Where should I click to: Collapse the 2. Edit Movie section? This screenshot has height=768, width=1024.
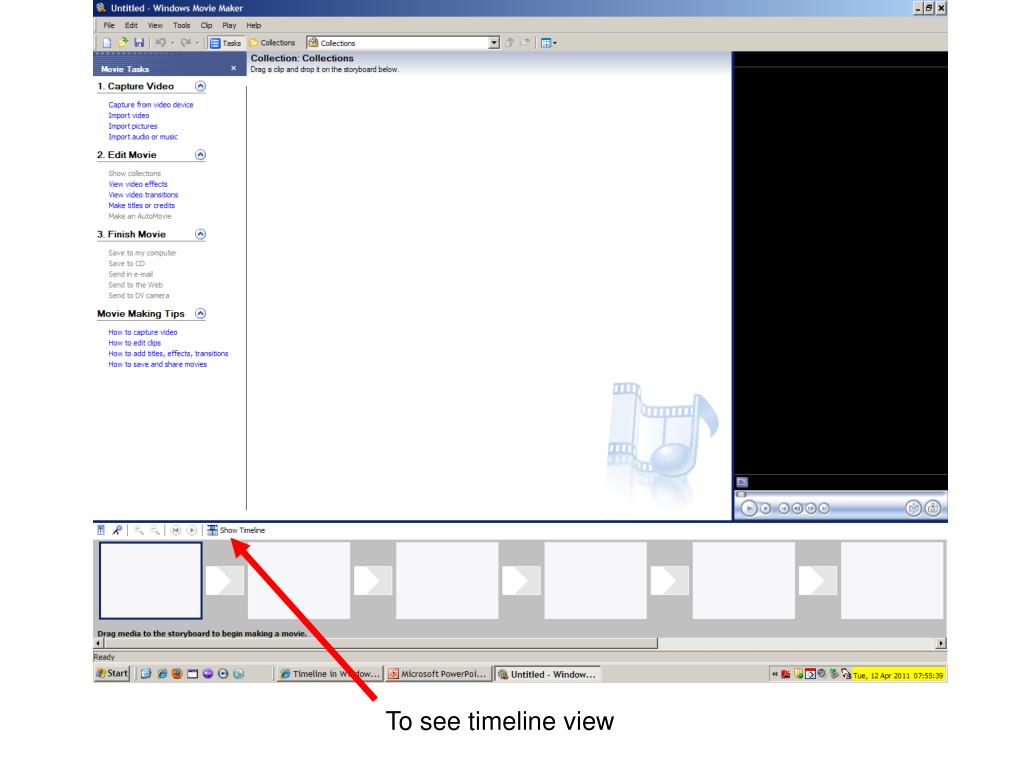pos(200,155)
